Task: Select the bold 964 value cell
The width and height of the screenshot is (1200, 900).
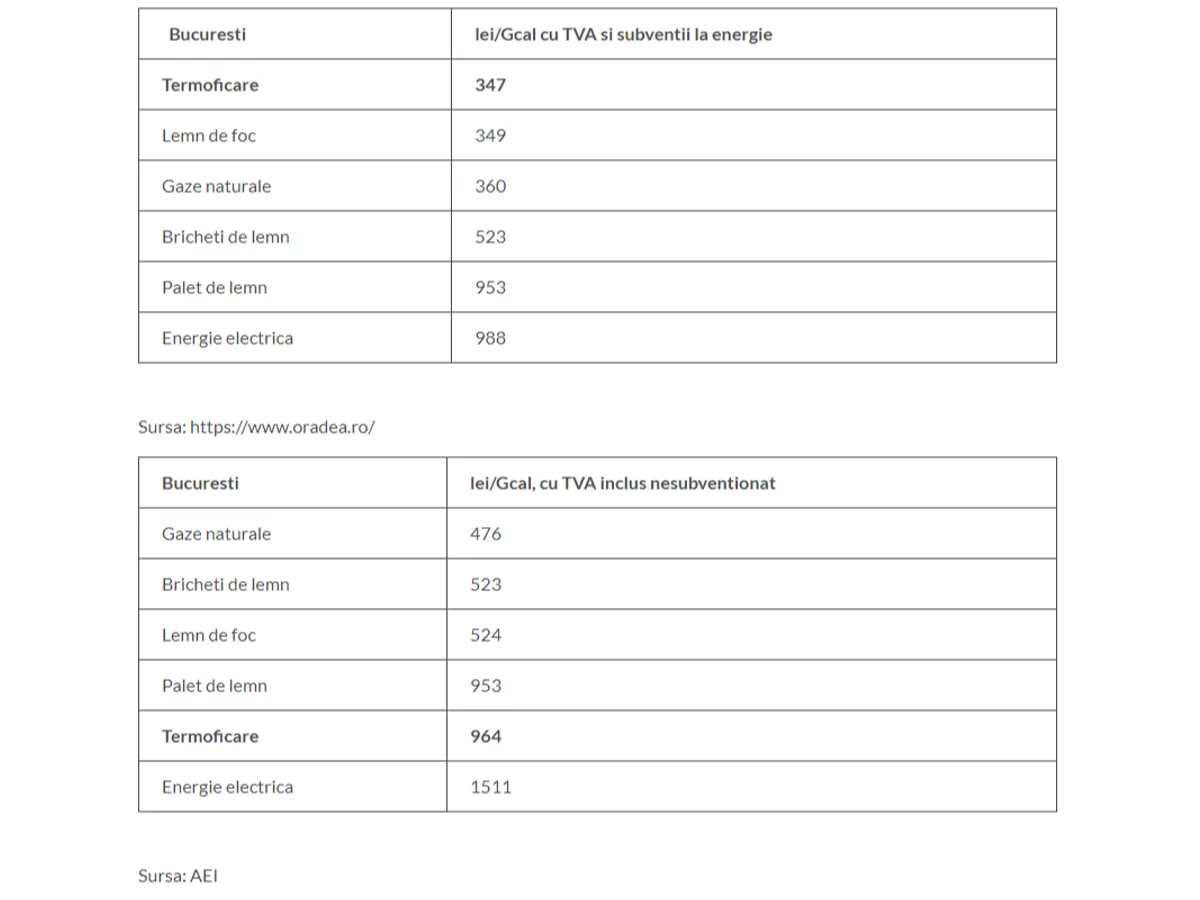Action: (x=486, y=736)
